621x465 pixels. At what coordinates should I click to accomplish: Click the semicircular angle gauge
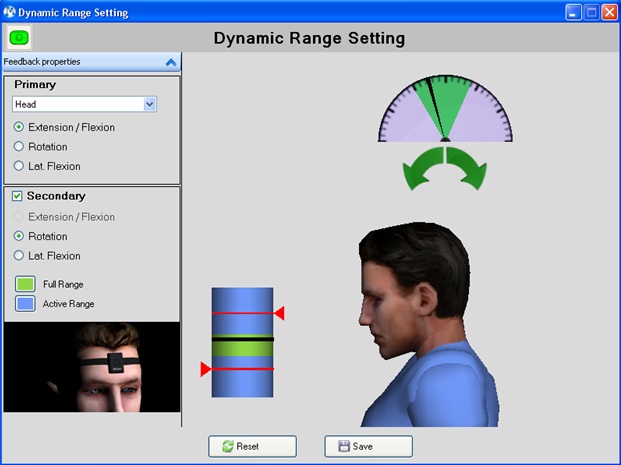445,108
